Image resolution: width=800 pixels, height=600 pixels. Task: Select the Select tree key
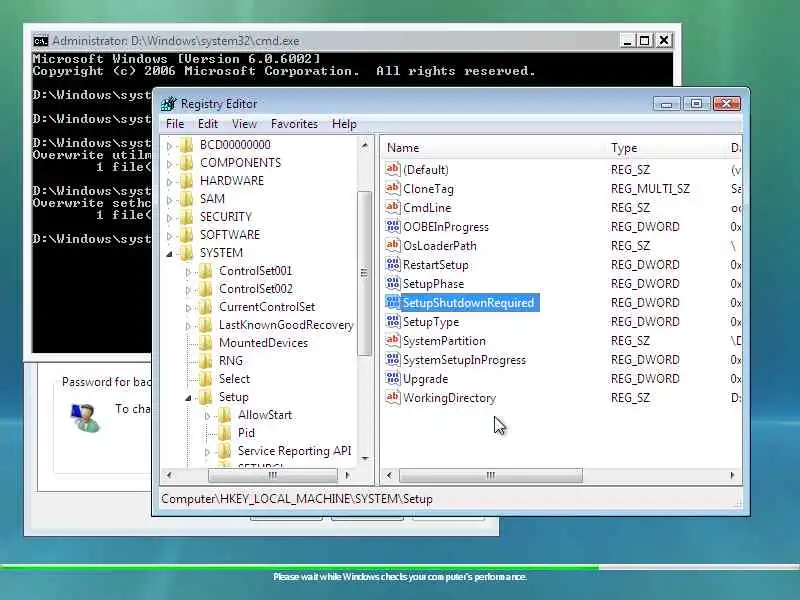point(234,379)
